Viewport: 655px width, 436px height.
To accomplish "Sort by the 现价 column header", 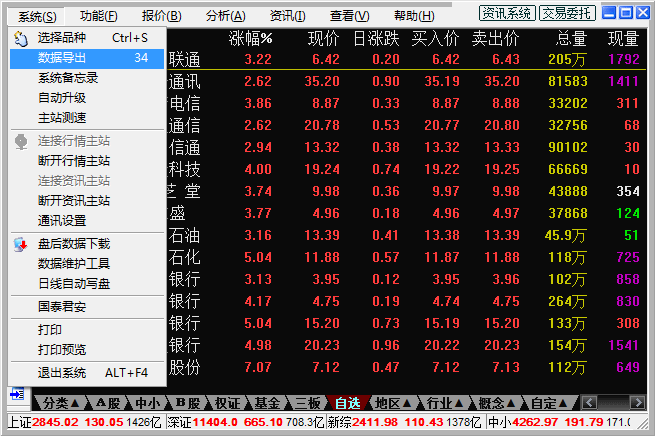I will [323, 39].
